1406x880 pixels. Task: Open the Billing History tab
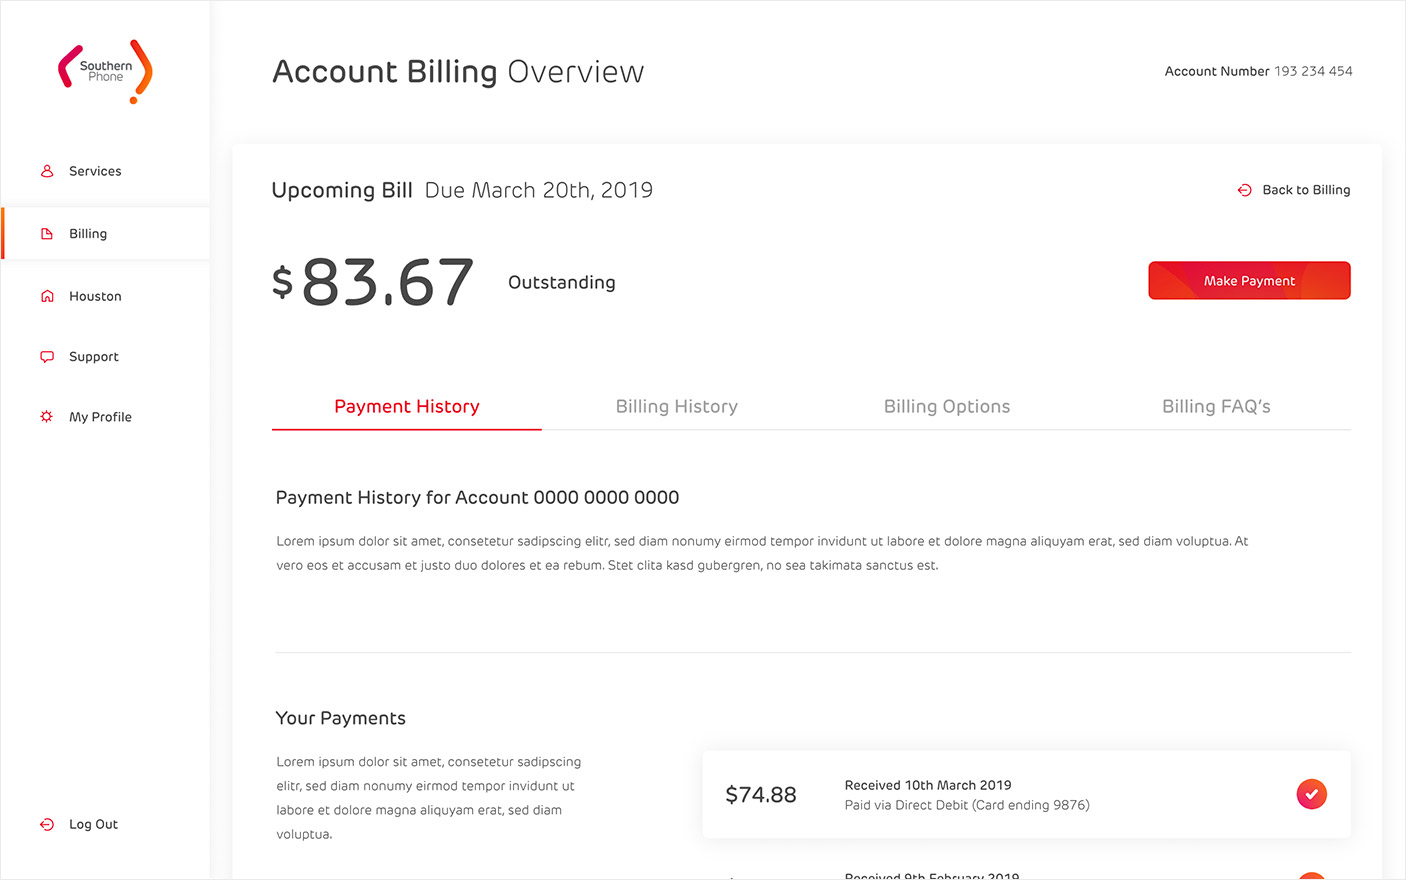pos(677,407)
